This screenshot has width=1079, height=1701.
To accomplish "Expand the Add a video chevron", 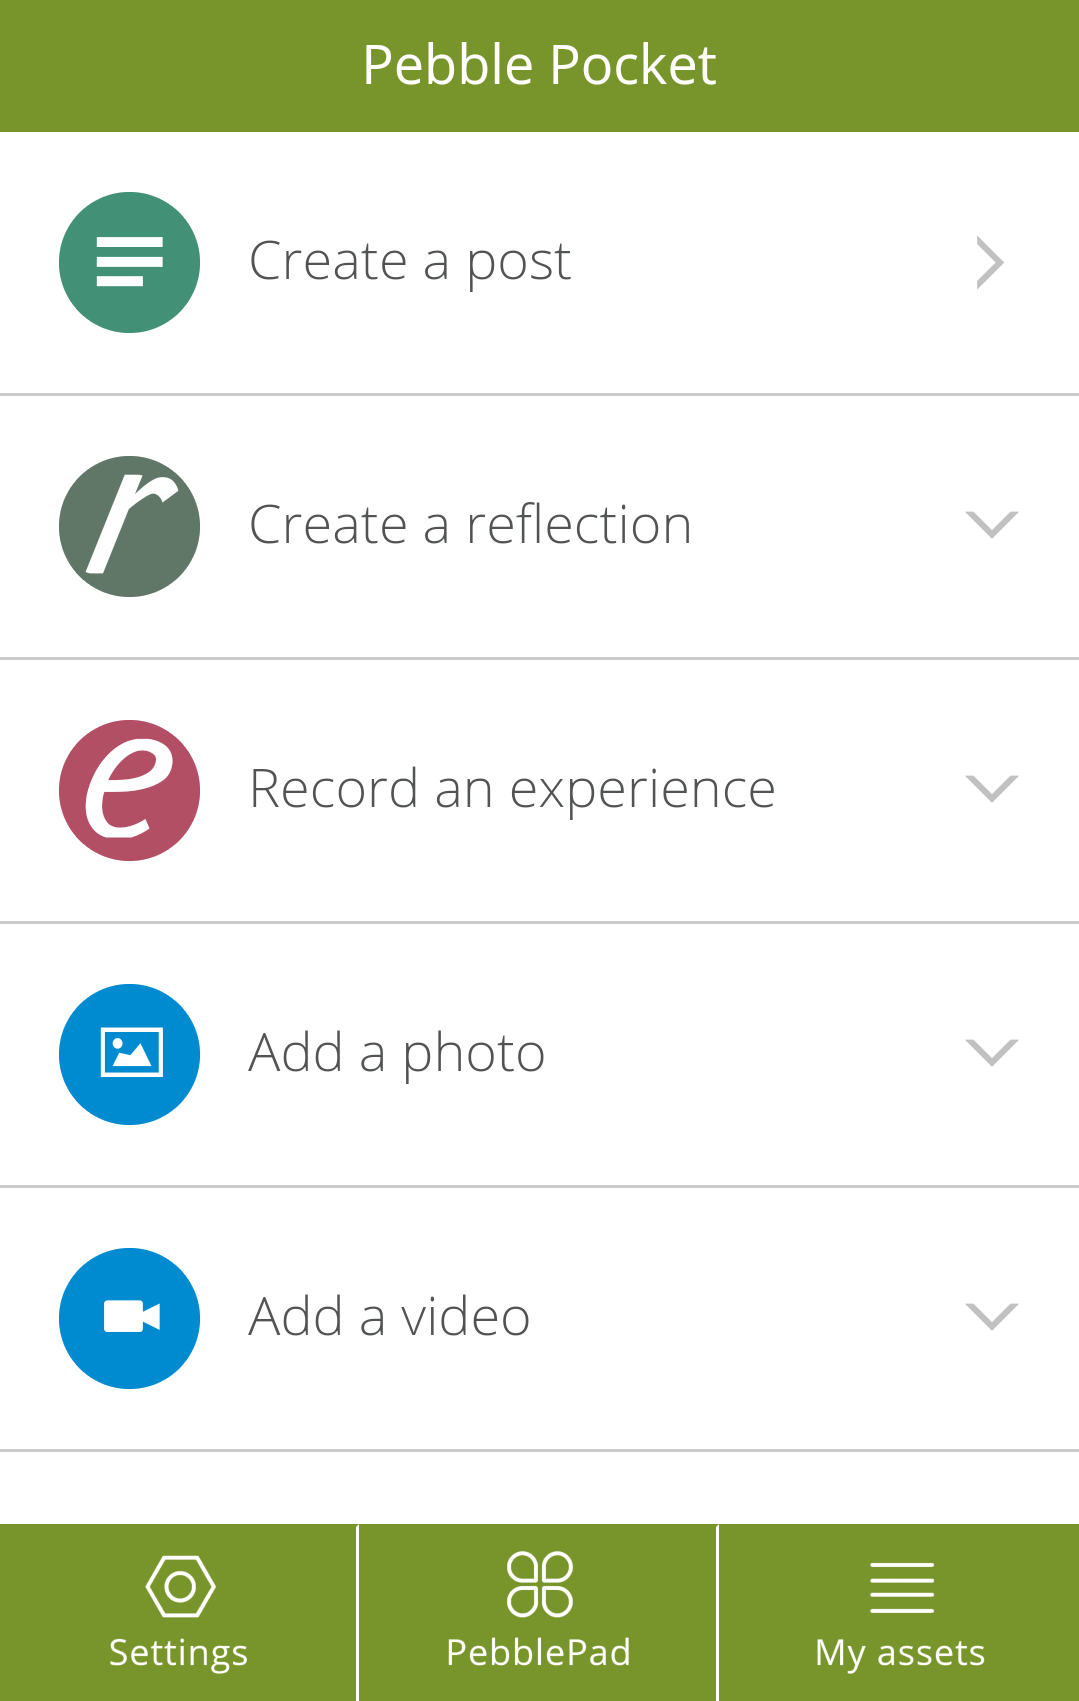I will coord(991,1317).
